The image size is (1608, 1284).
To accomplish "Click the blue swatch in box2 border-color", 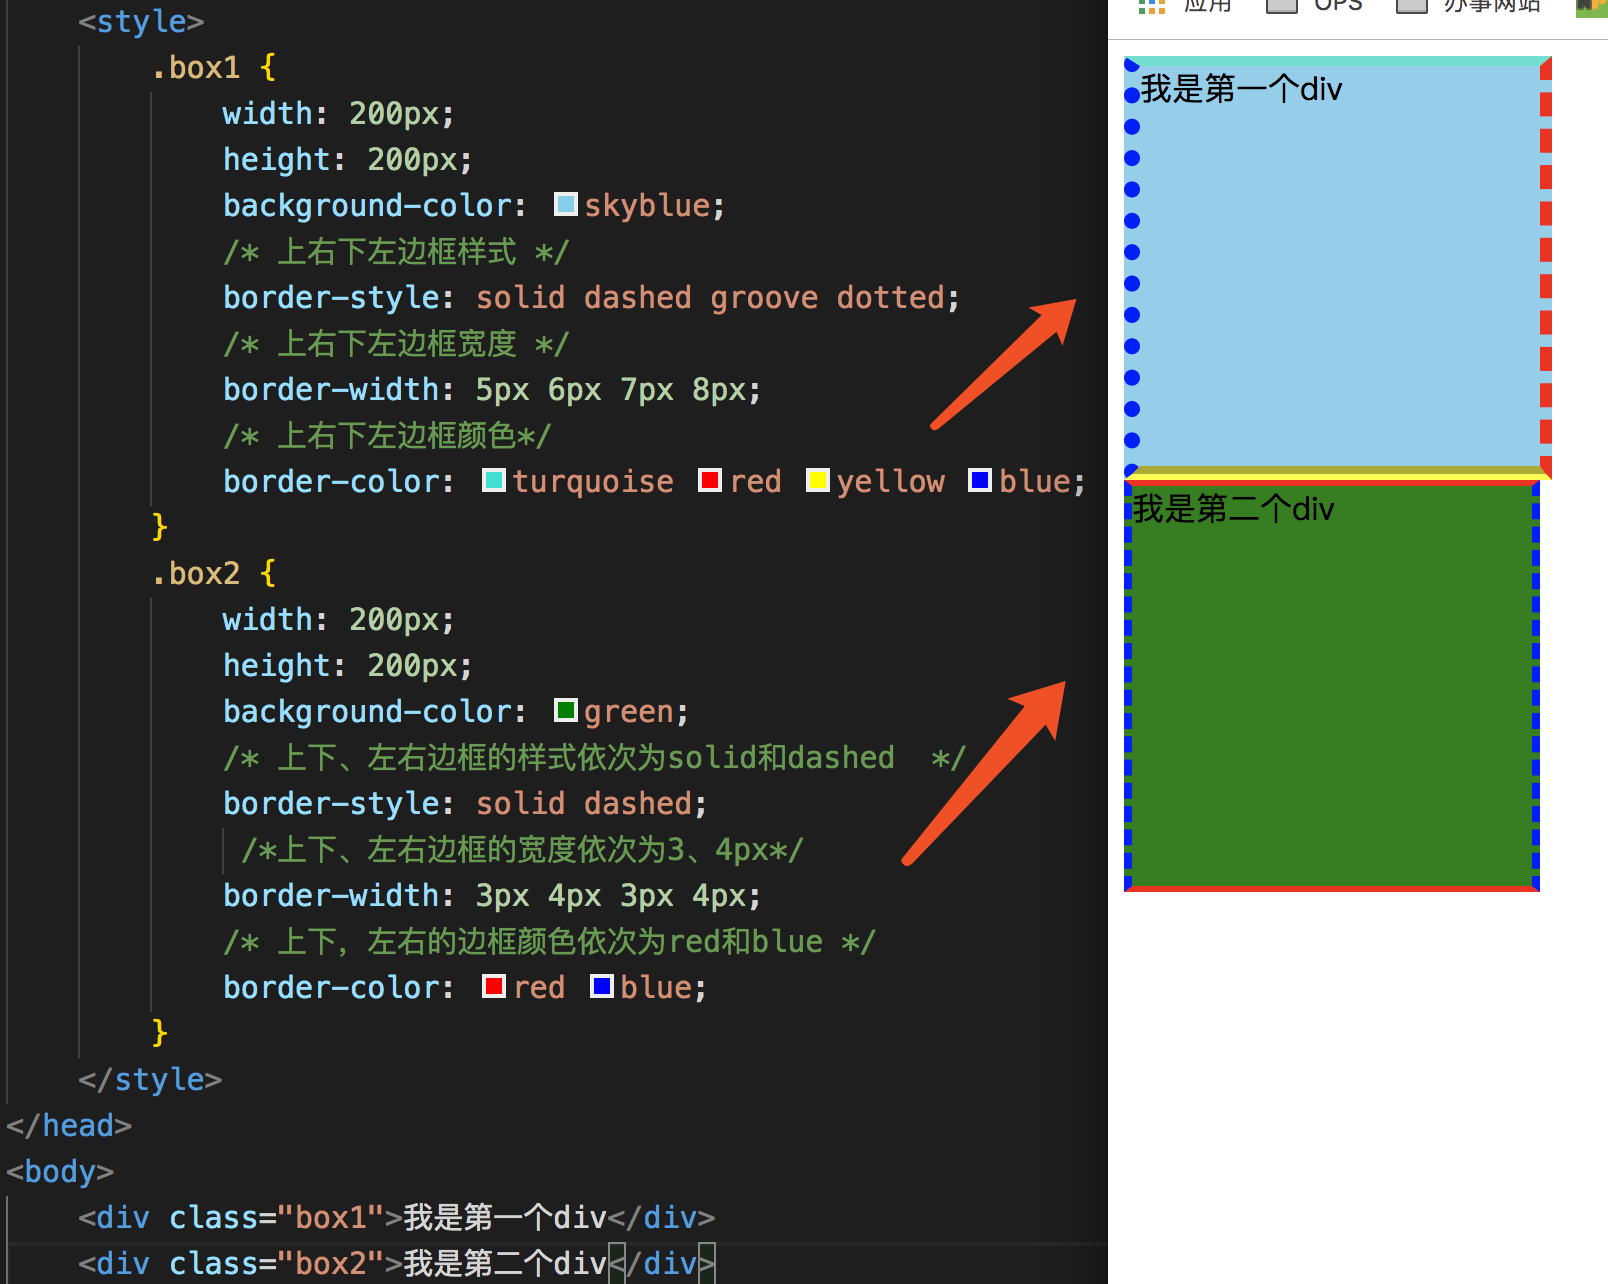I will [601, 986].
